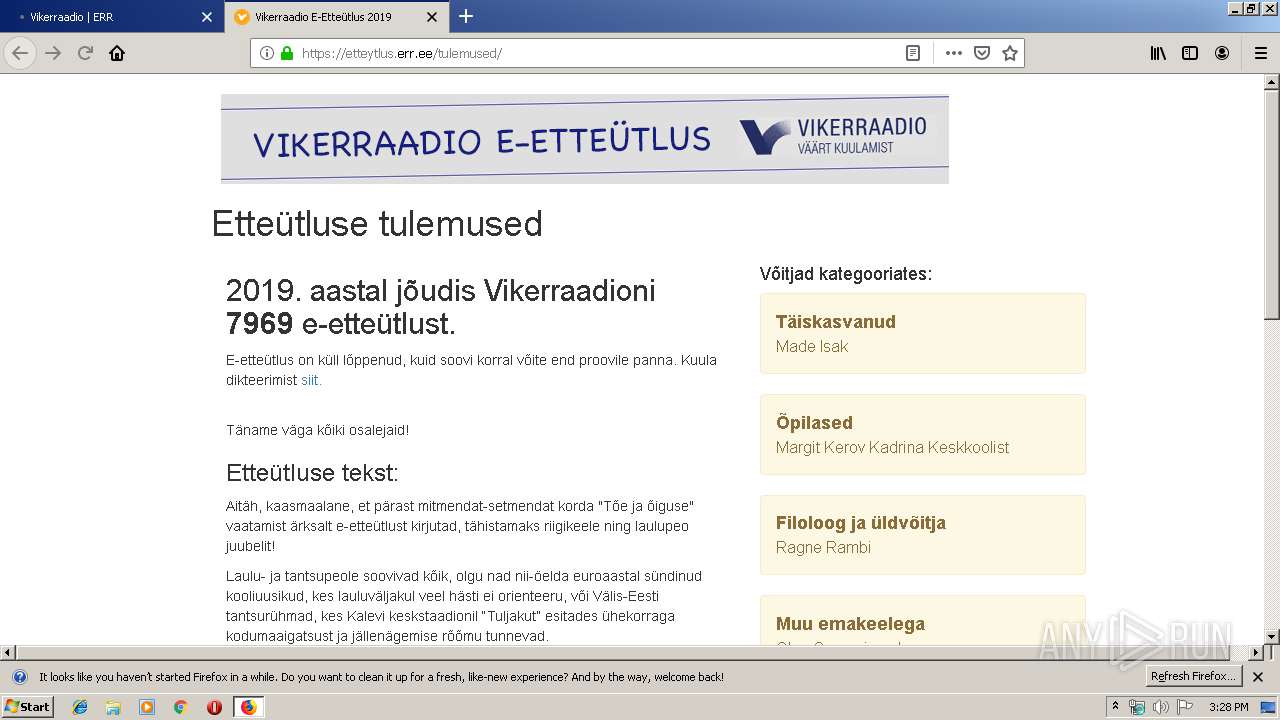Follow the 'siit' dictation link
The image size is (1280, 720).
coord(311,380)
